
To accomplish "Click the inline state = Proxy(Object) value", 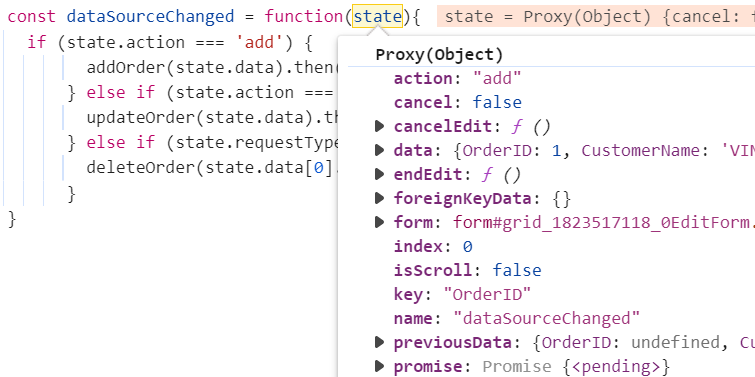I will [596, 17].
